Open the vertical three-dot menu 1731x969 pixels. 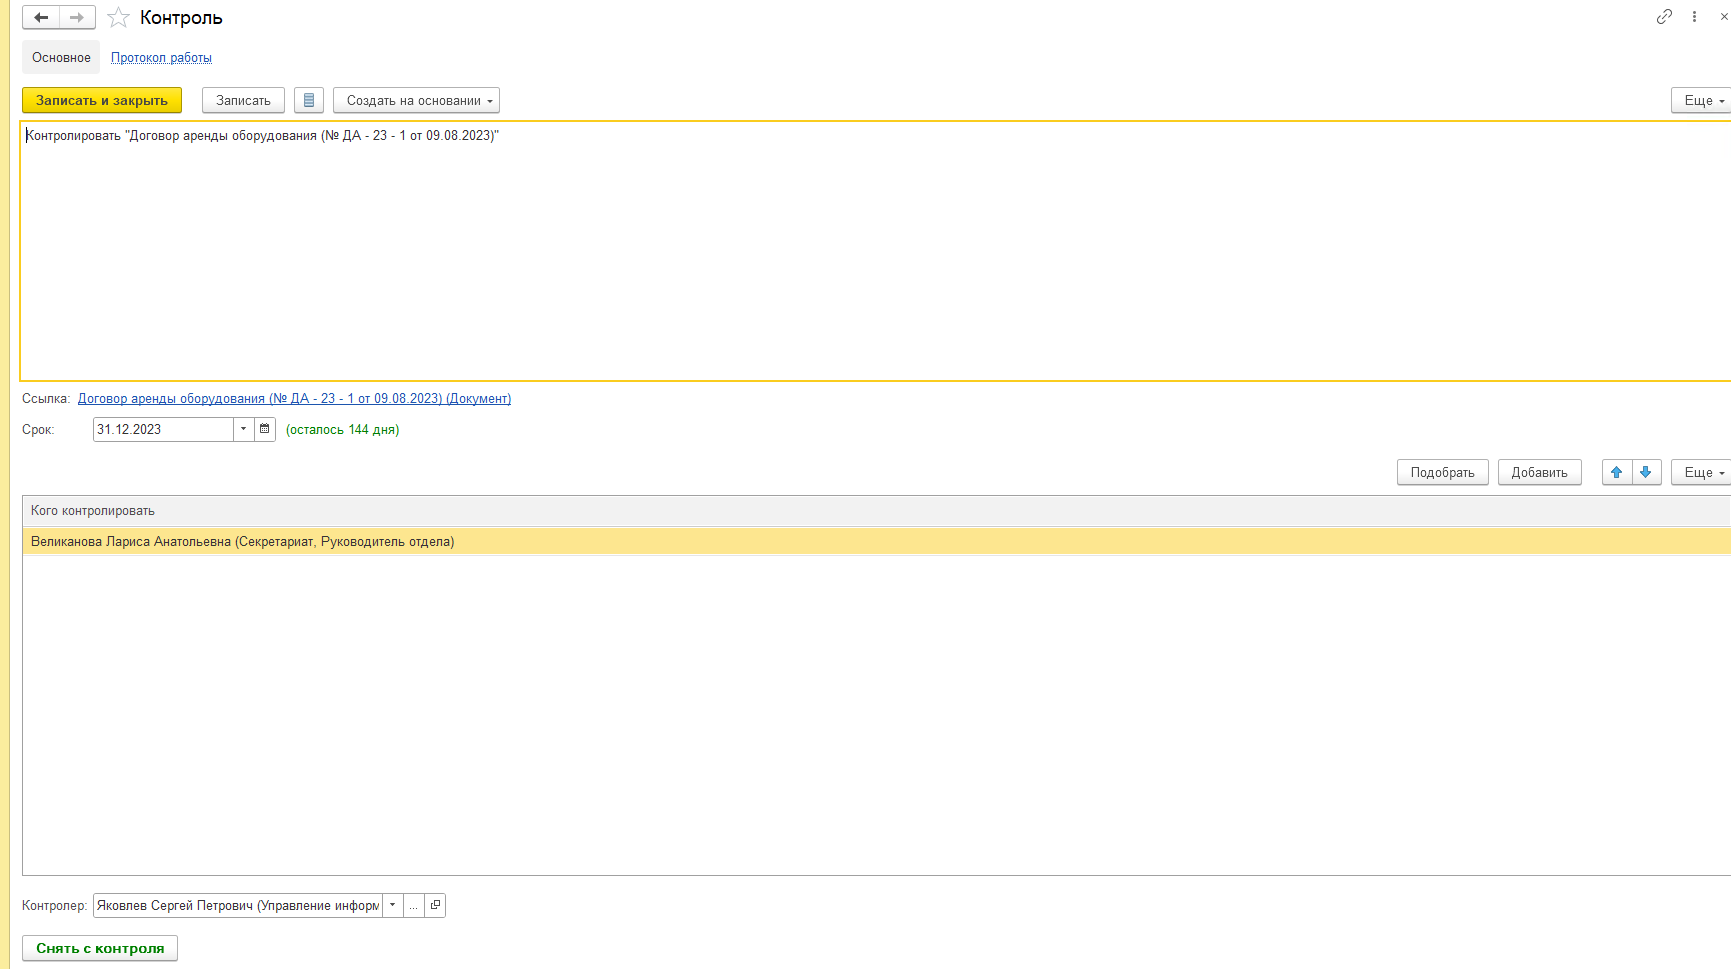[1694, 17]
